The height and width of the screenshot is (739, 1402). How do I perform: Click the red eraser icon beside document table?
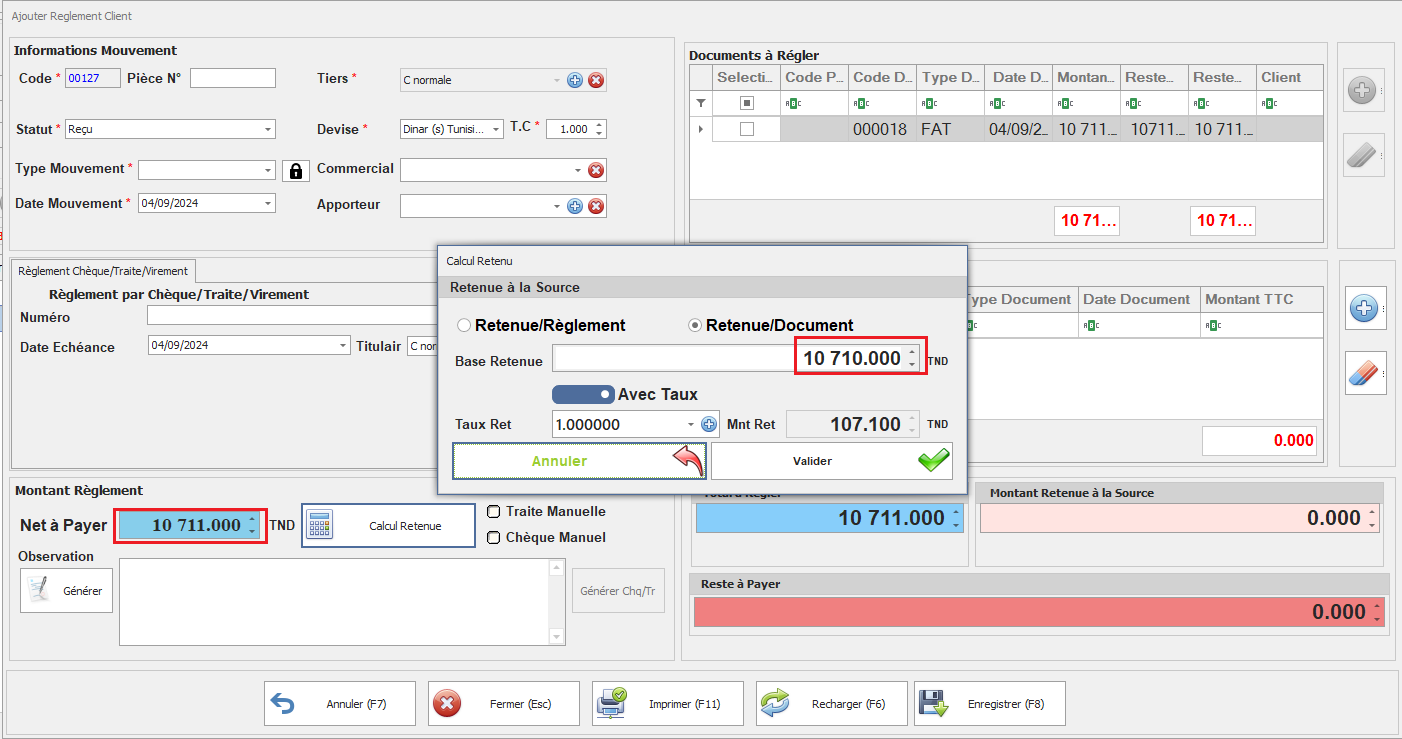tap(1364, 373)
